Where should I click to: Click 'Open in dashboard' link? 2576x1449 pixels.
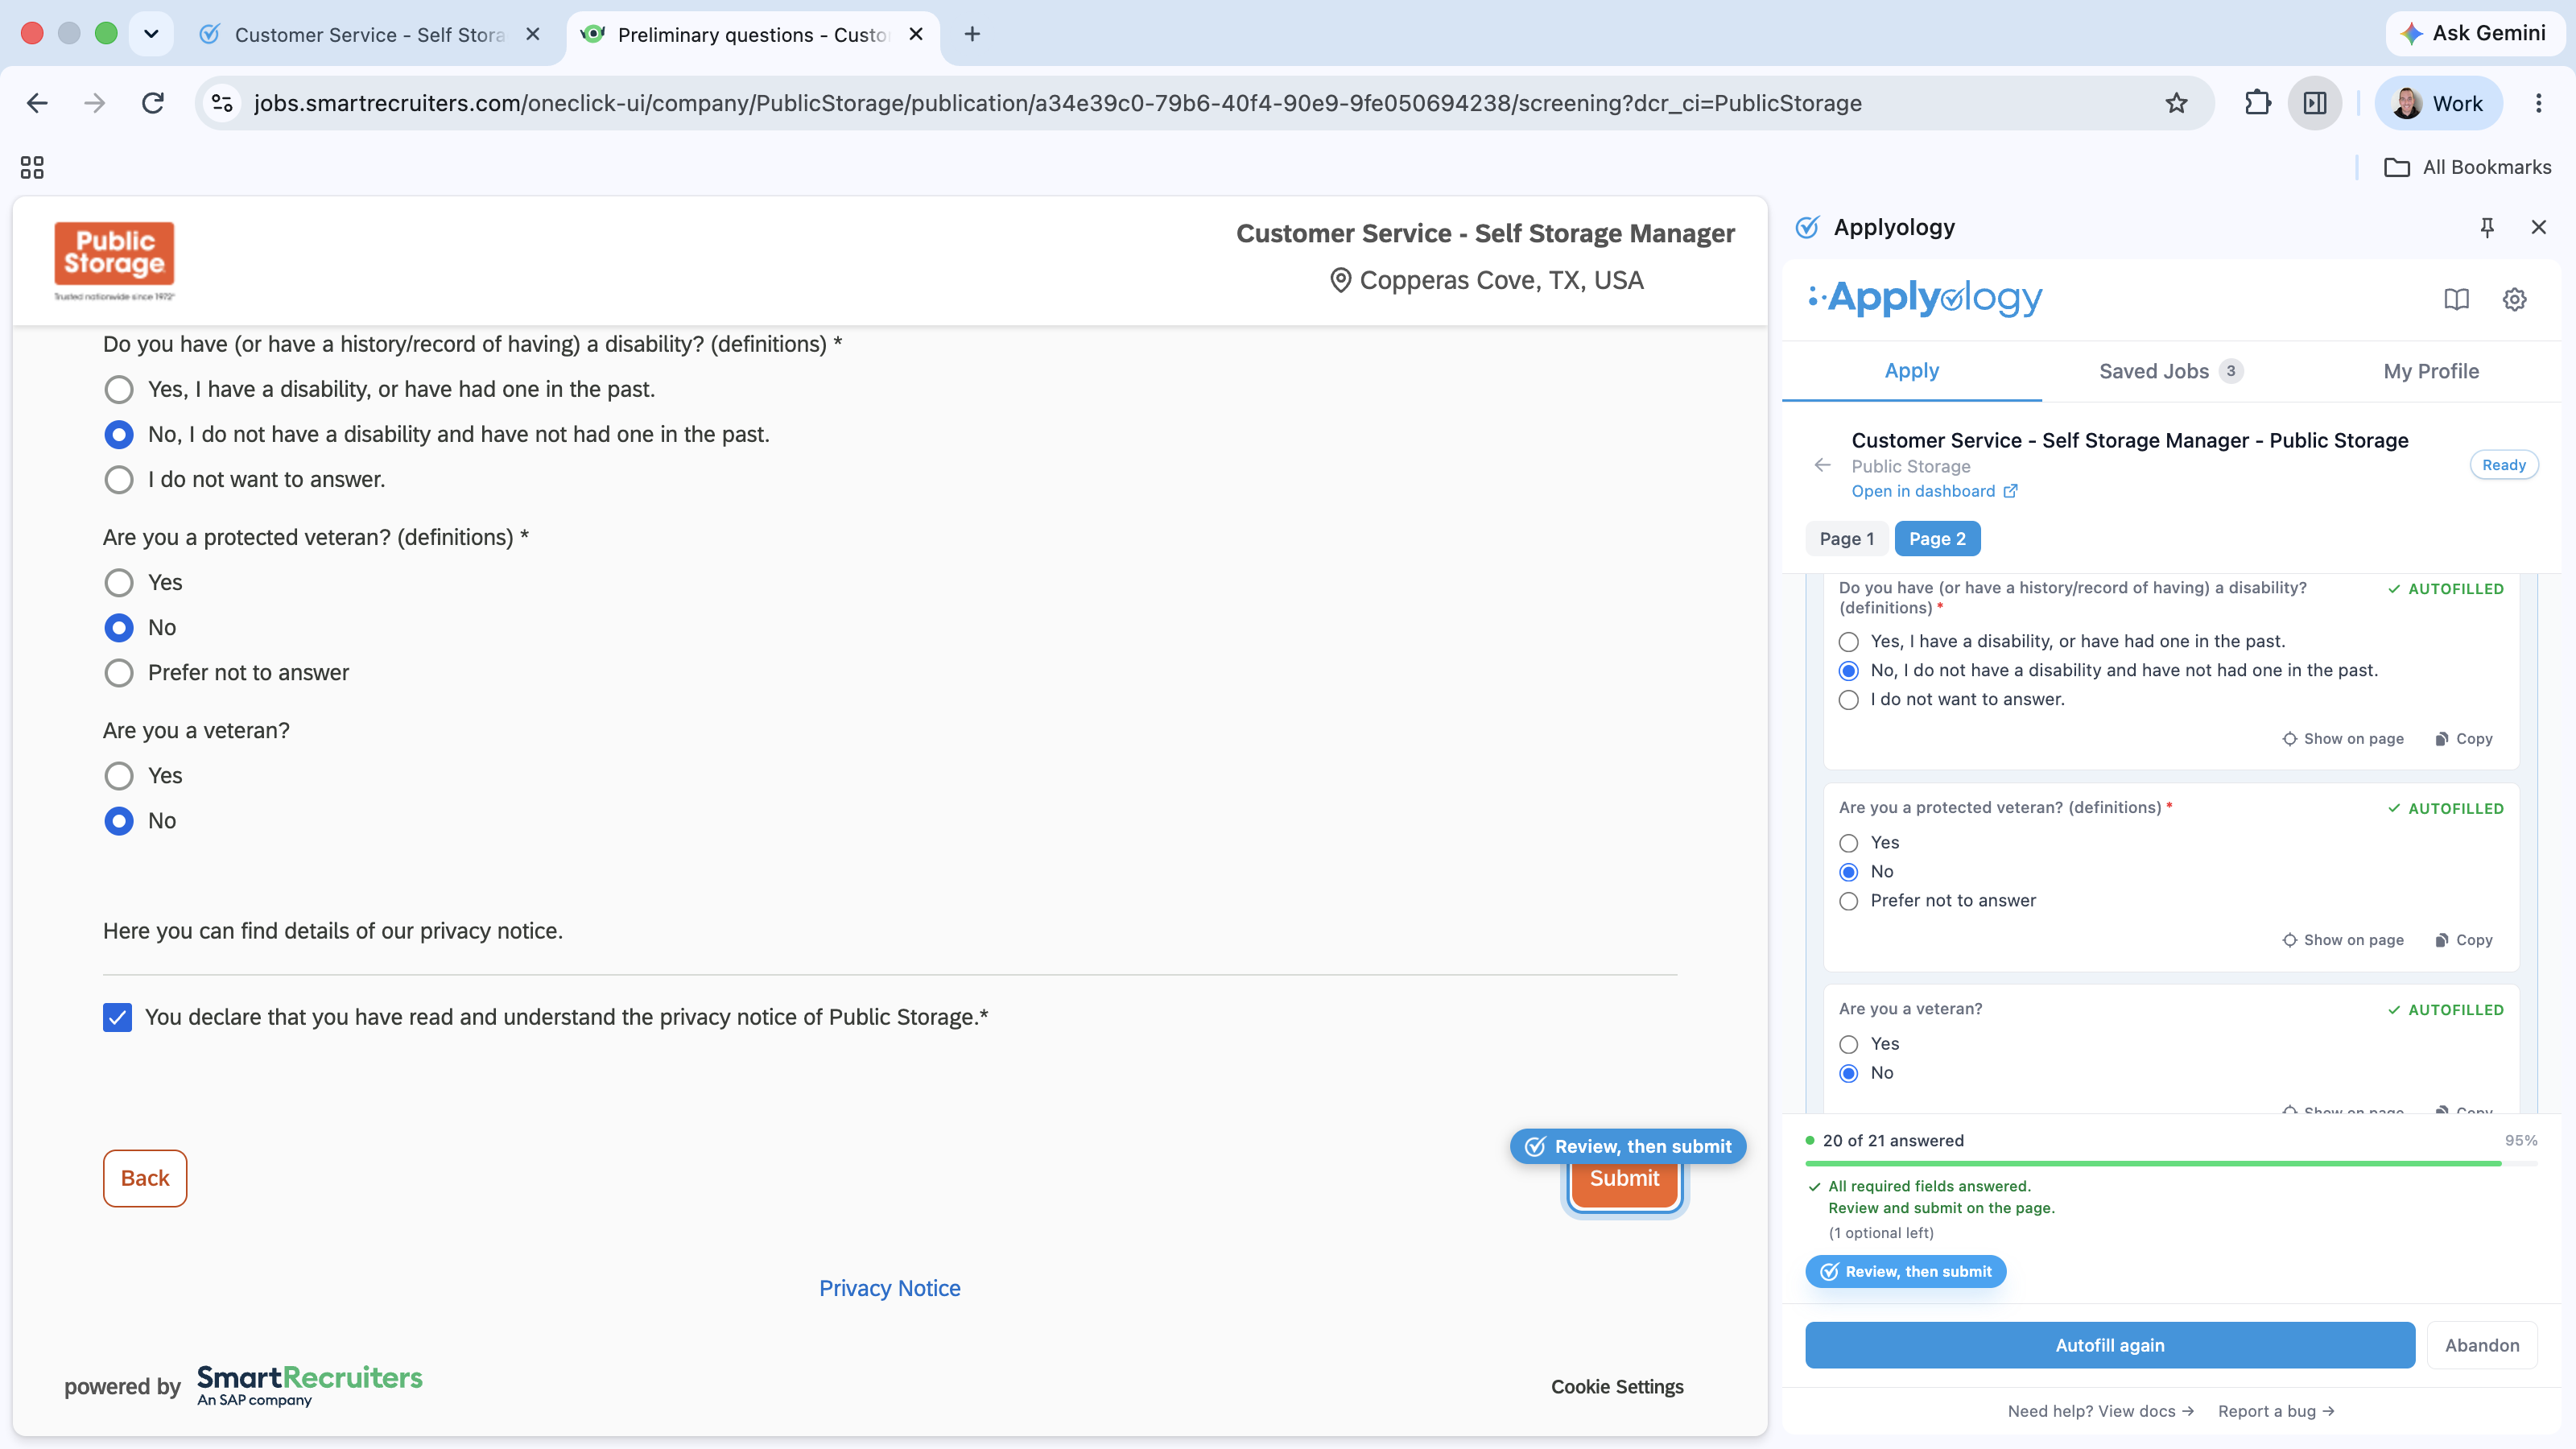1934,491
